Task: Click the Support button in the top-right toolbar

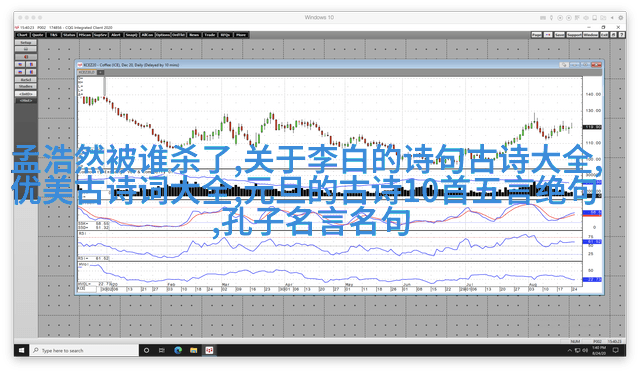Action: pyautogui.click(x=574, y=35)
